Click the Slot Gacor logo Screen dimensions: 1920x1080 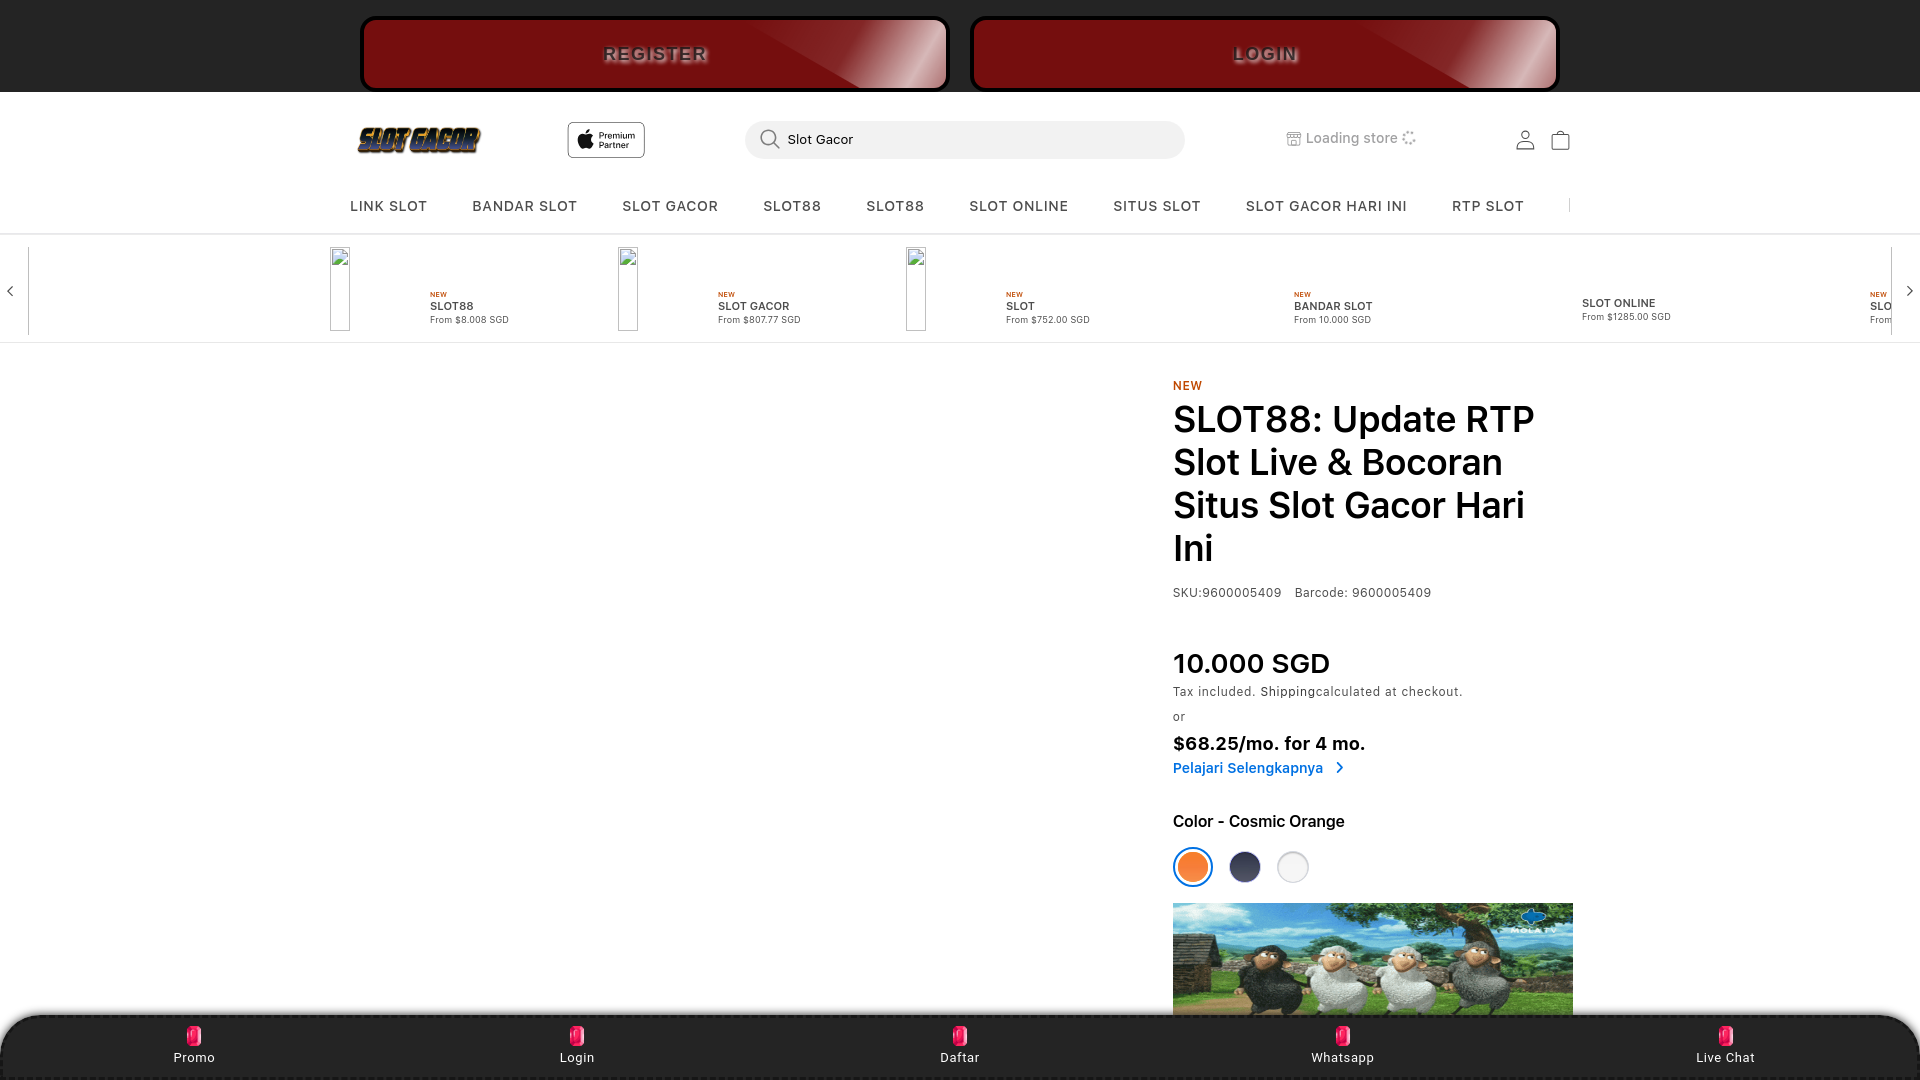(419, 140)
